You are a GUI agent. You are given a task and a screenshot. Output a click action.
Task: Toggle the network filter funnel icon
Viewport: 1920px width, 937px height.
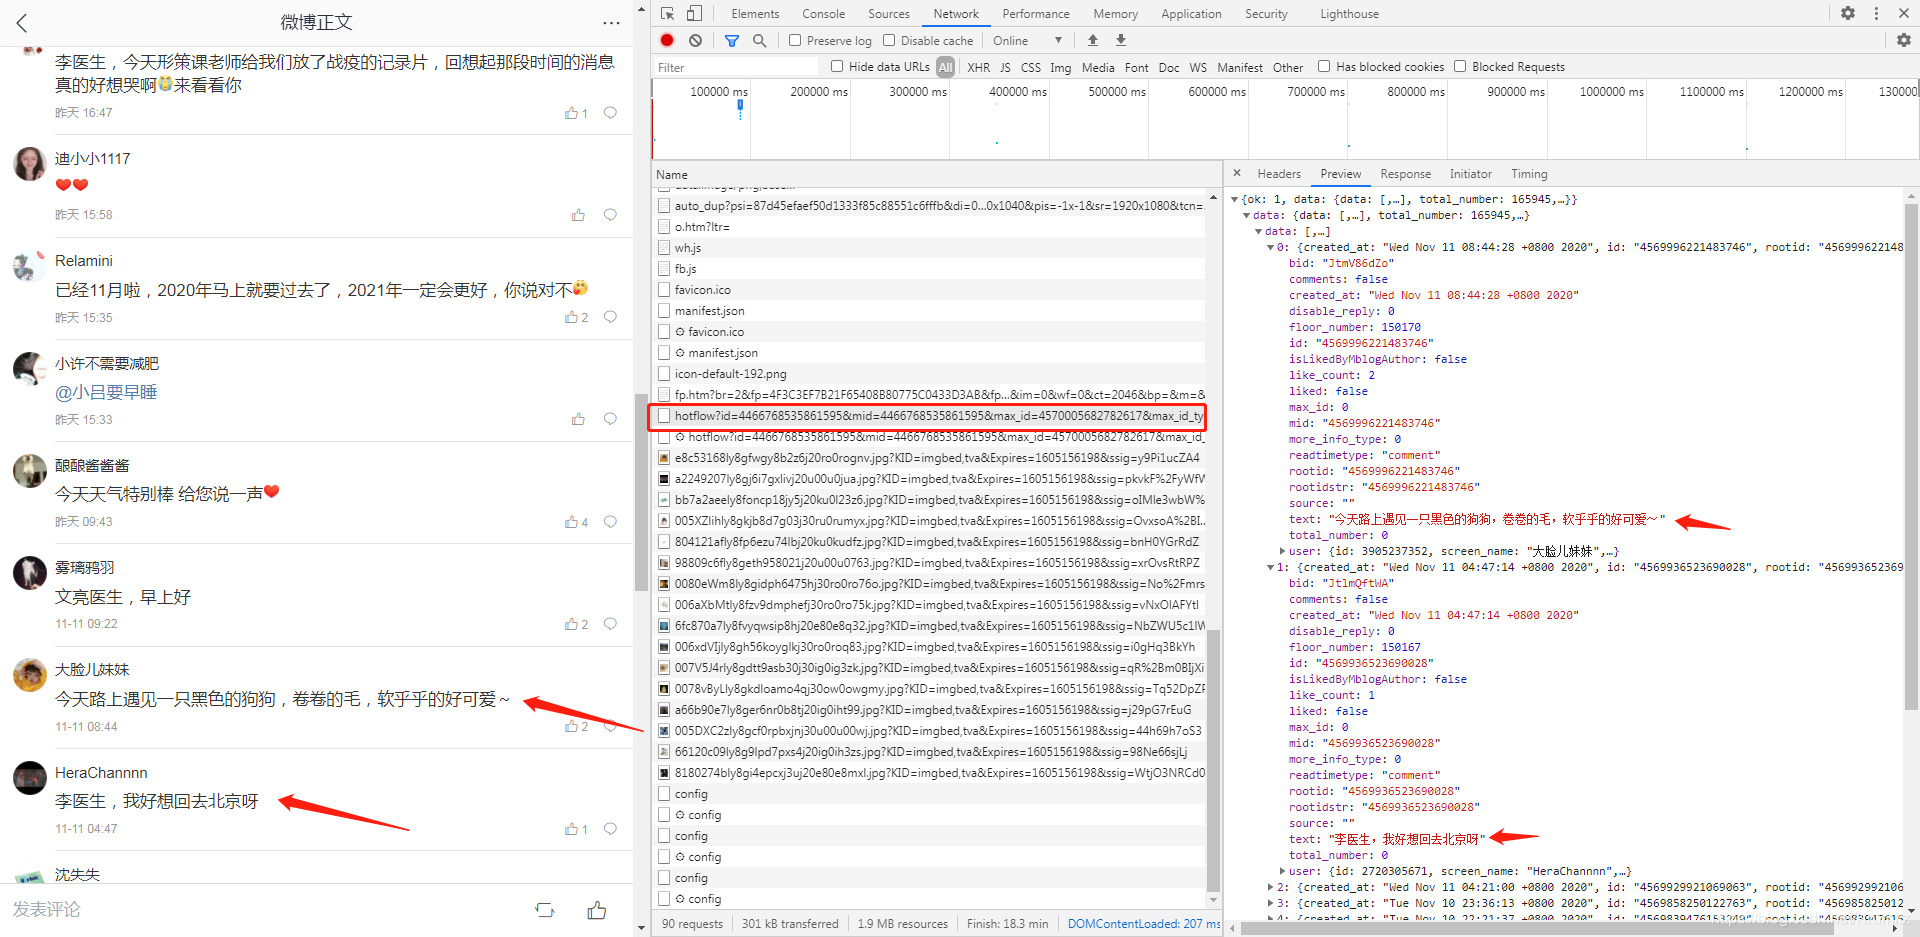coord(732,40)
